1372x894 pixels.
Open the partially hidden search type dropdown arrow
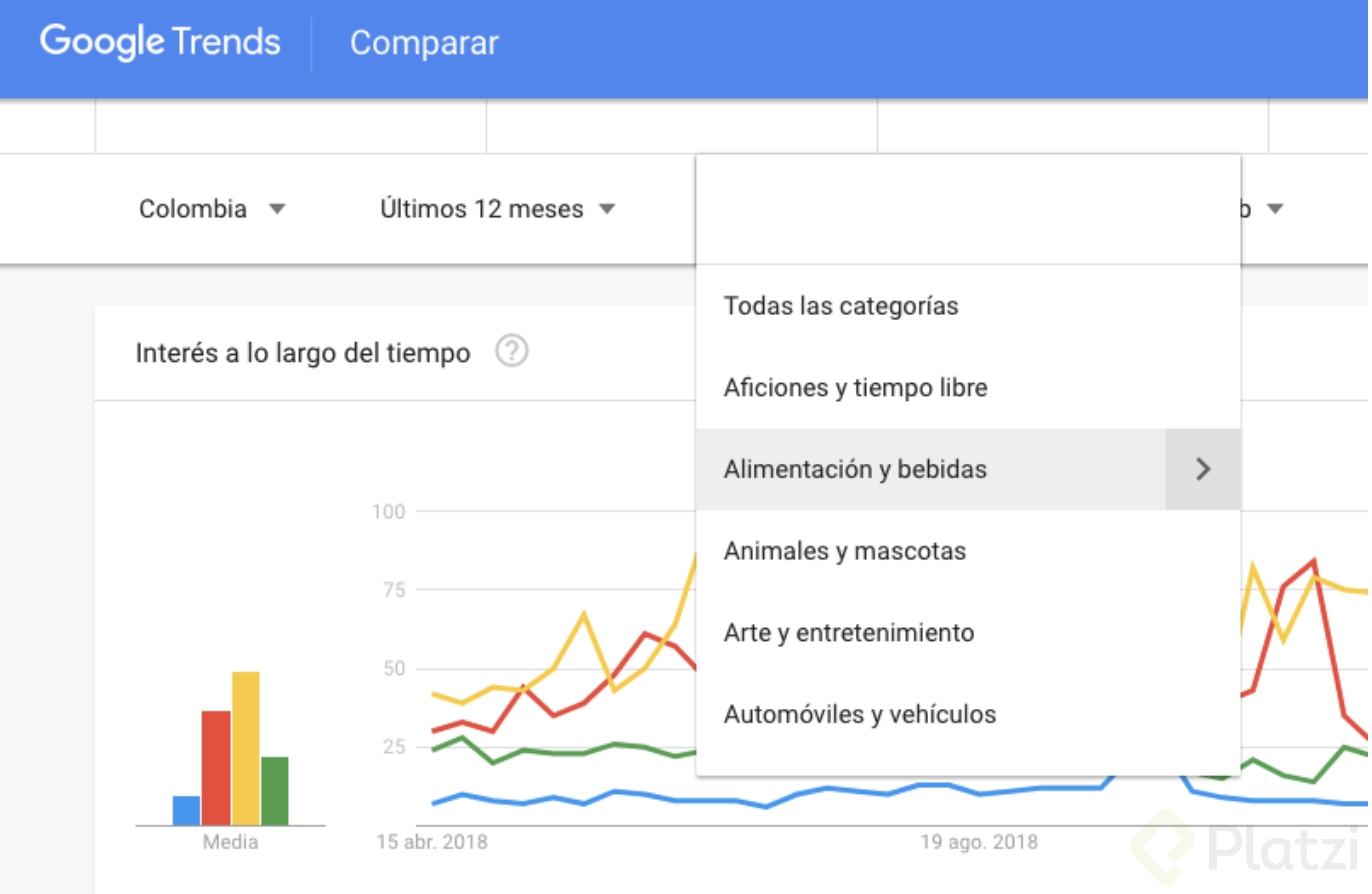click(x=1274, y=209)
